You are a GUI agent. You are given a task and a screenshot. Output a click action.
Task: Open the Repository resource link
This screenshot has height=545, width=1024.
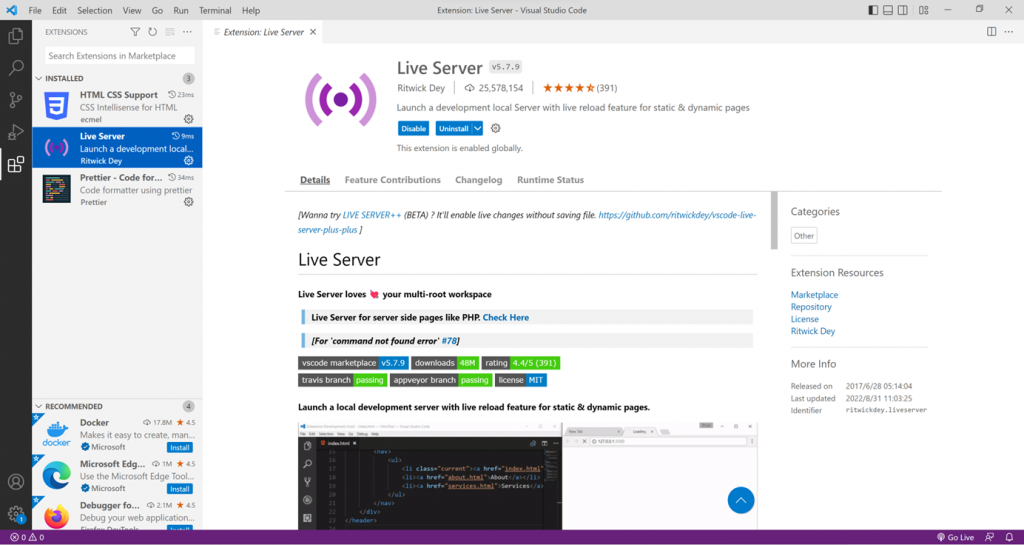point(811,307)
